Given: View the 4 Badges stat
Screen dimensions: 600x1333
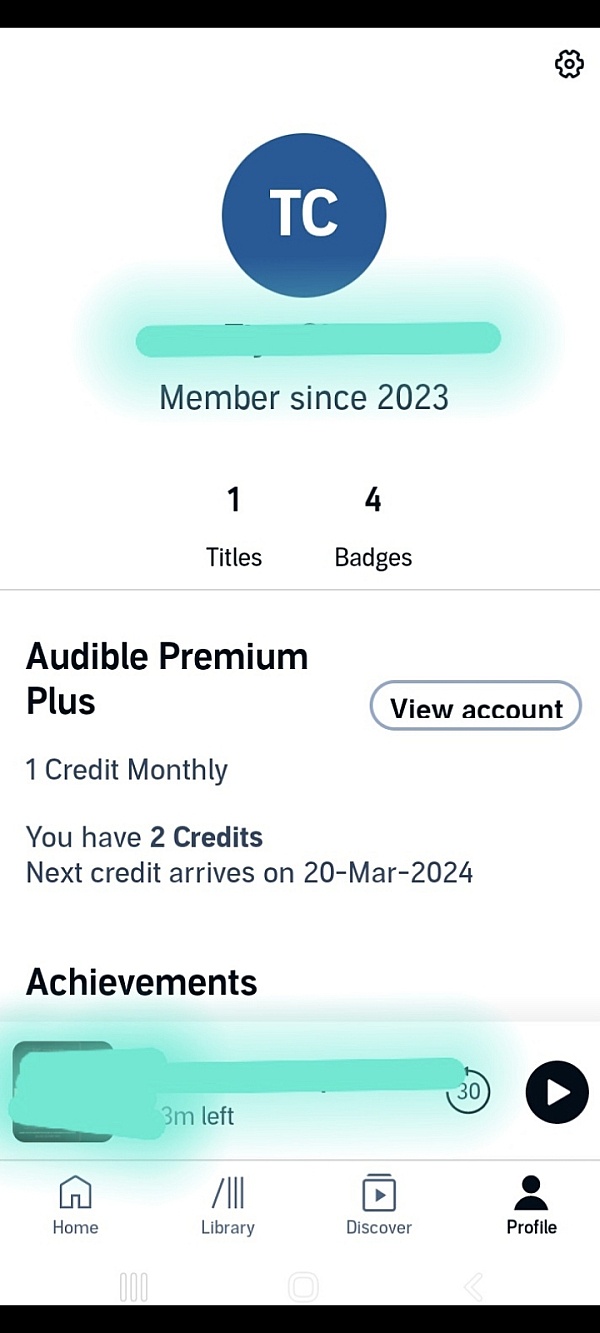Looking at the screenshot, I should pos(373,527).
